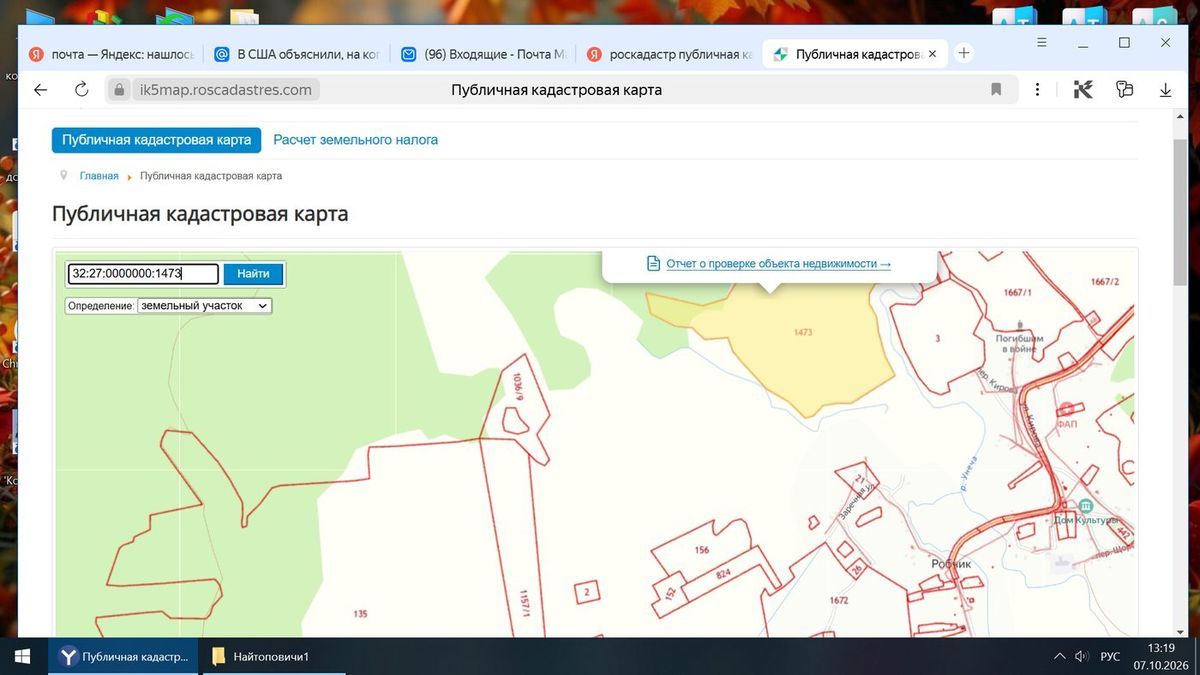Click the document icon beside the report link
1200x675 pixels.
point(654,263)
